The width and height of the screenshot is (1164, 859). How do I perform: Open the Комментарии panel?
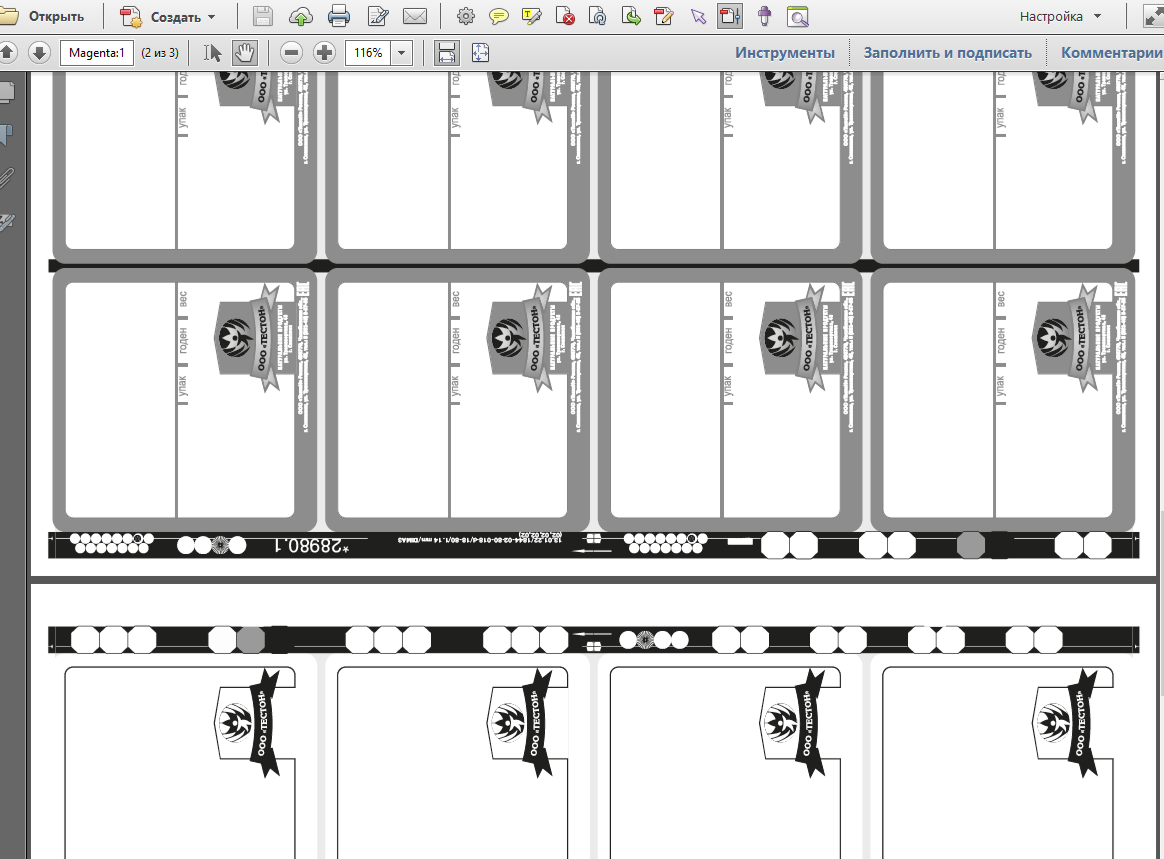click(1111, 53)
